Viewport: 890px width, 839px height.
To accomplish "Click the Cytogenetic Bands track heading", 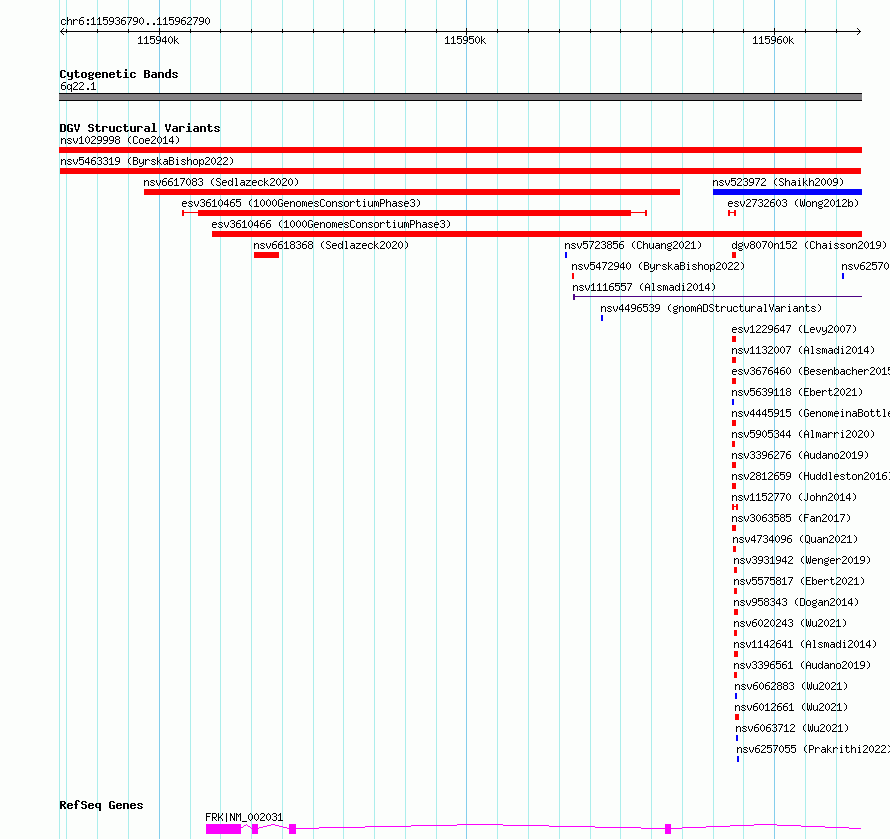I will point(119,74).
